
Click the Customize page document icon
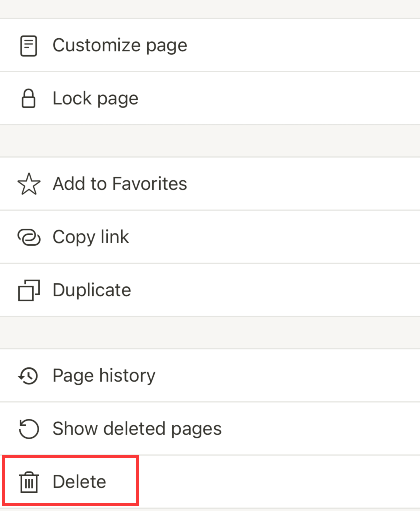click(29, 46)
